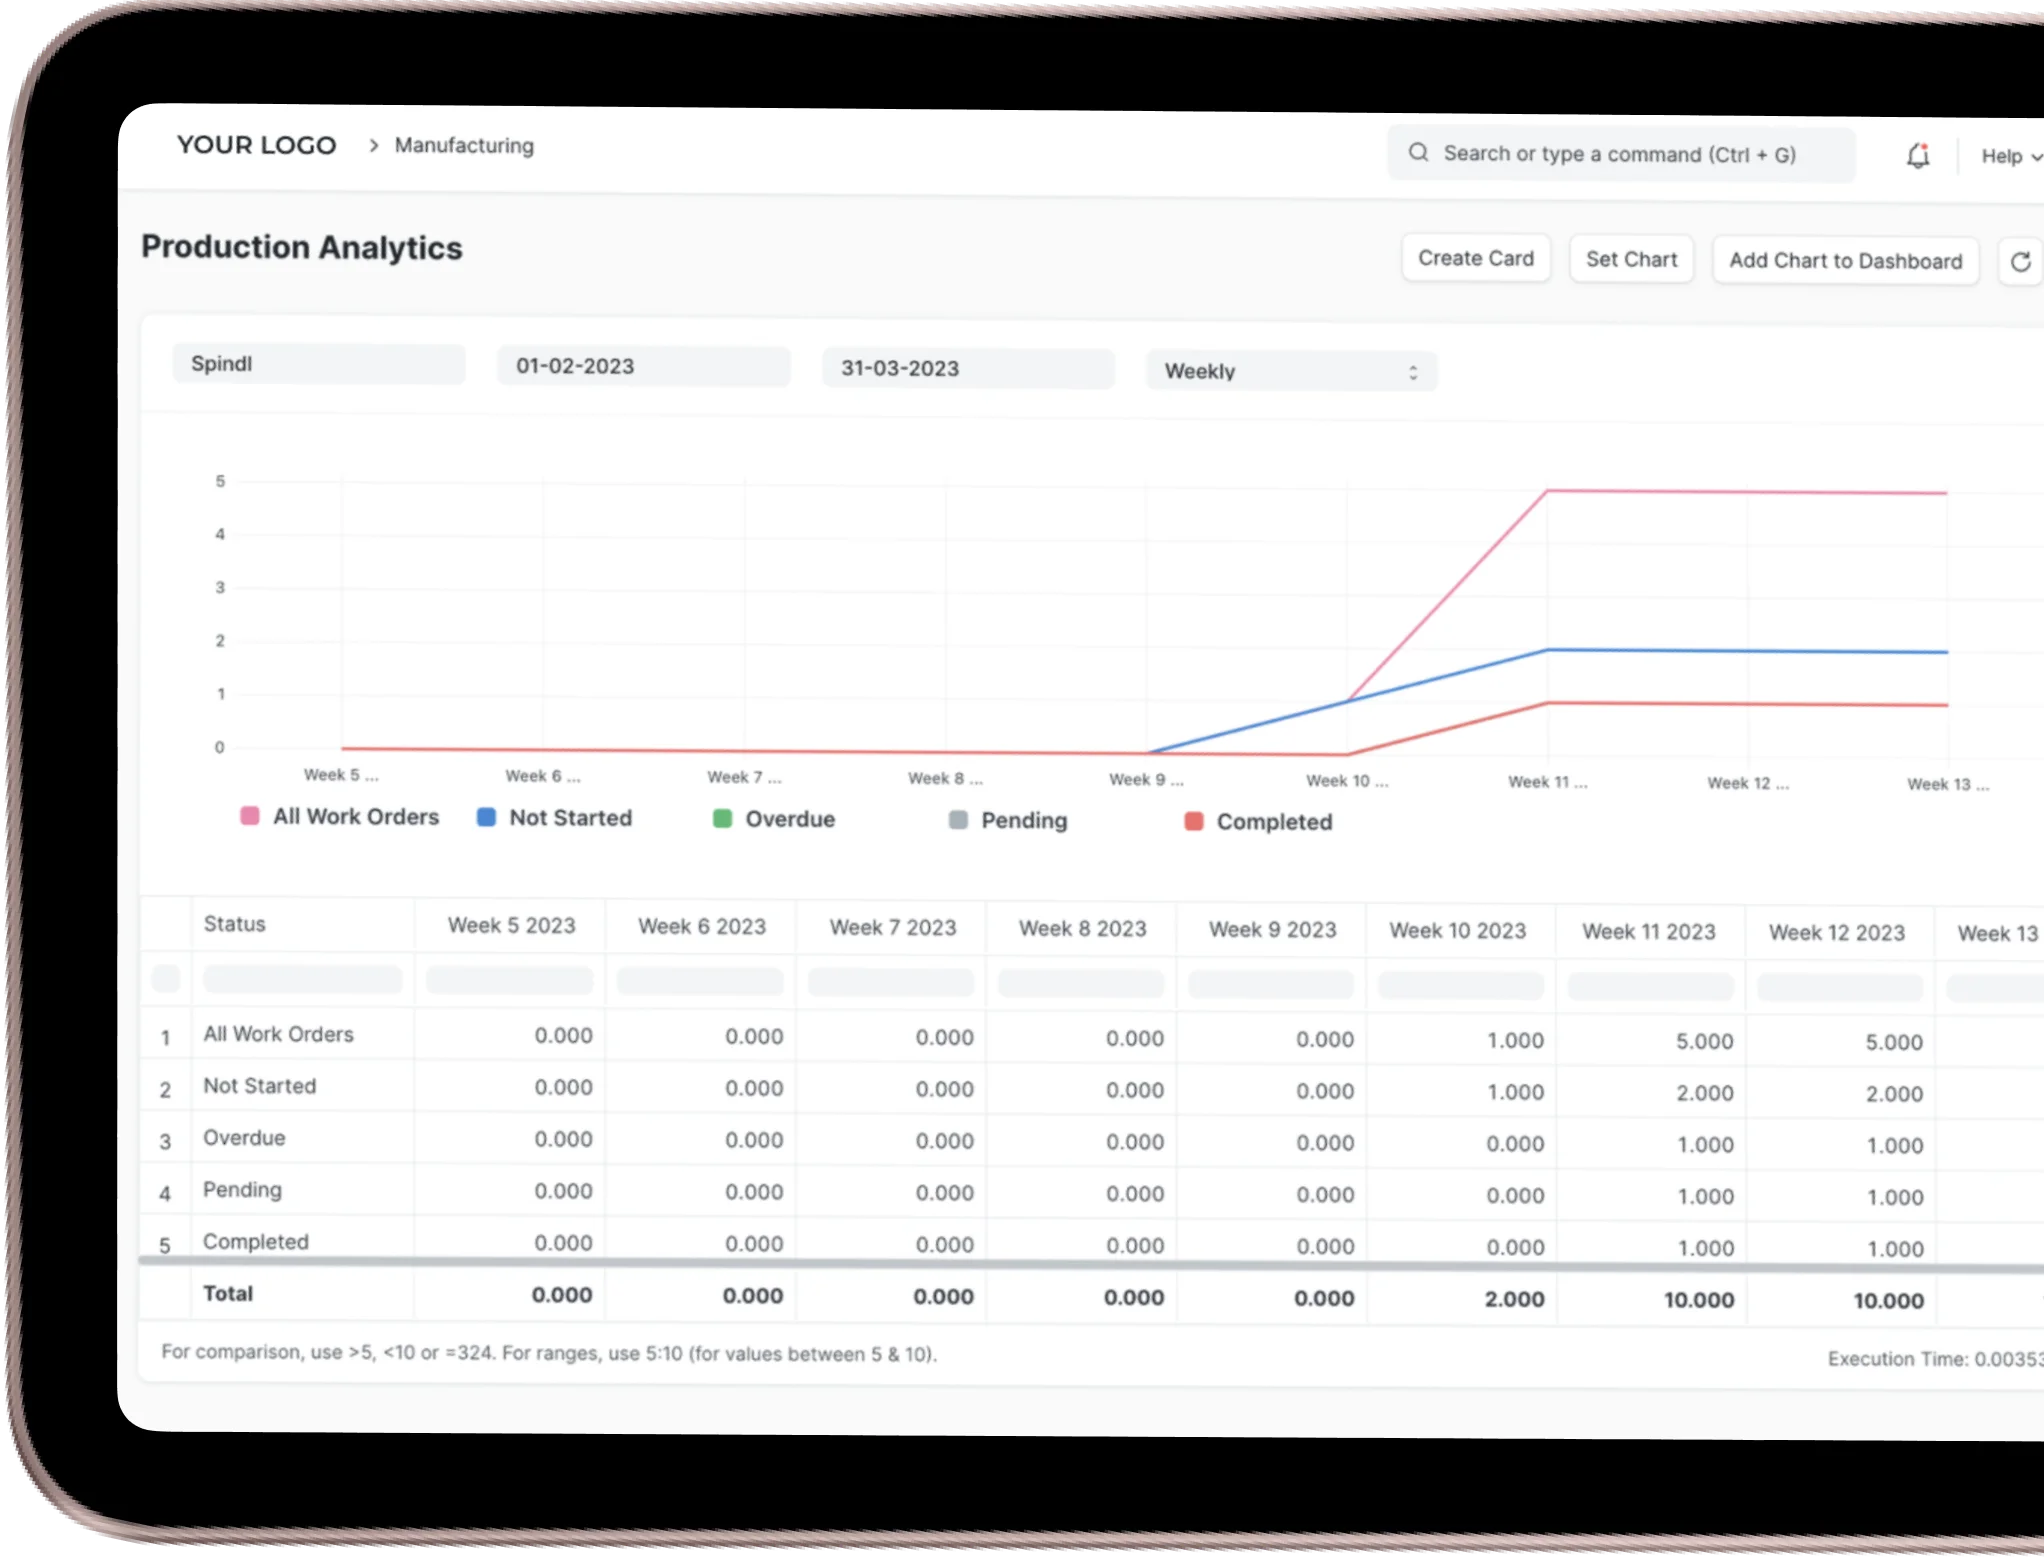Click the notification bell icon
Viewport: 2044px width, 1559px height.
tap(1917, 156)
